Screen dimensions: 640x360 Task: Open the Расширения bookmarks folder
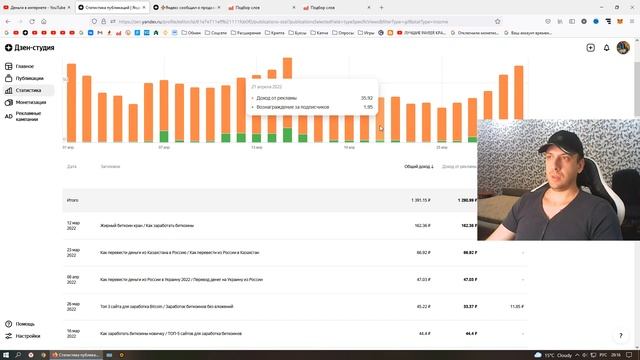pos(246,33)
